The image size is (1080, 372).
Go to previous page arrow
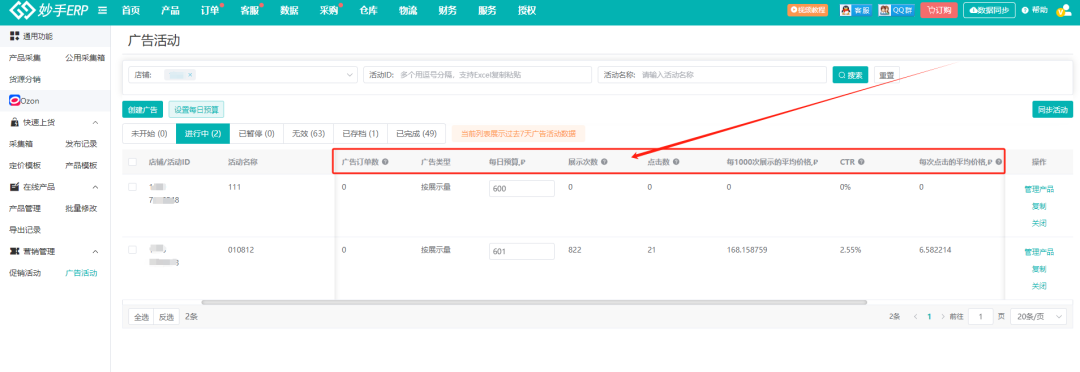(x=915, y=316)
